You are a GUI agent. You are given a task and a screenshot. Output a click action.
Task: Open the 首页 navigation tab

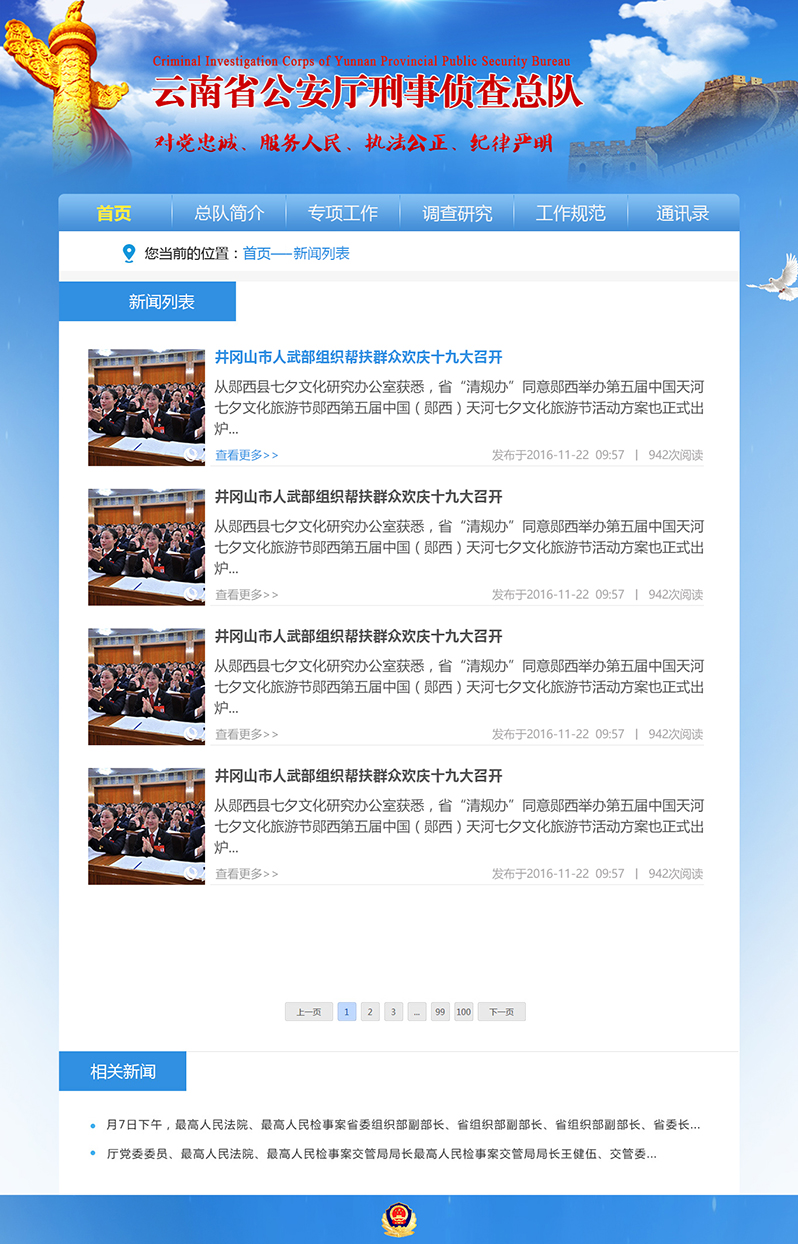point(114,213)
